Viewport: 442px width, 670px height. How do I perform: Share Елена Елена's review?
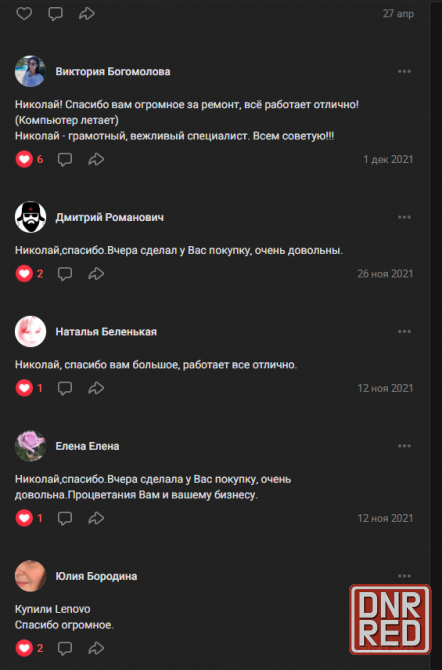point(96,518)
